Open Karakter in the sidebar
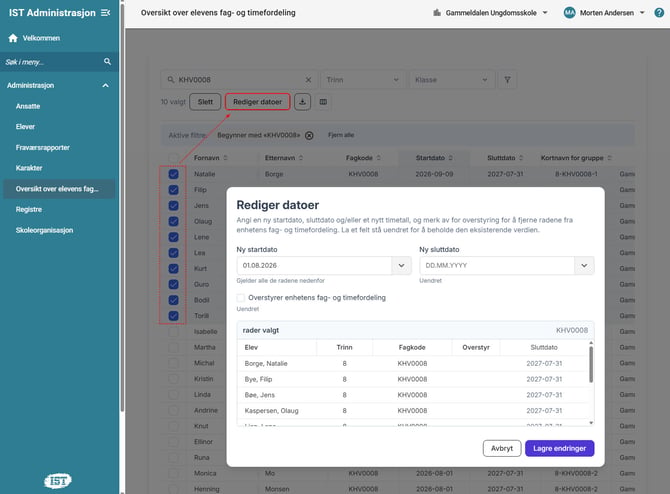670x494 pixels. pyautogui.click(x=29, y=168)
